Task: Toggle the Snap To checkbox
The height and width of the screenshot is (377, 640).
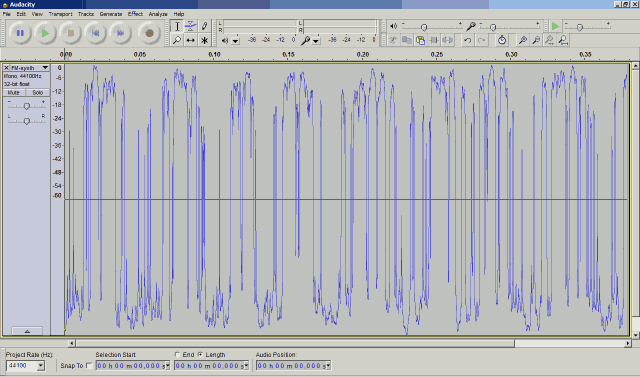Action: tap(89, 366)
